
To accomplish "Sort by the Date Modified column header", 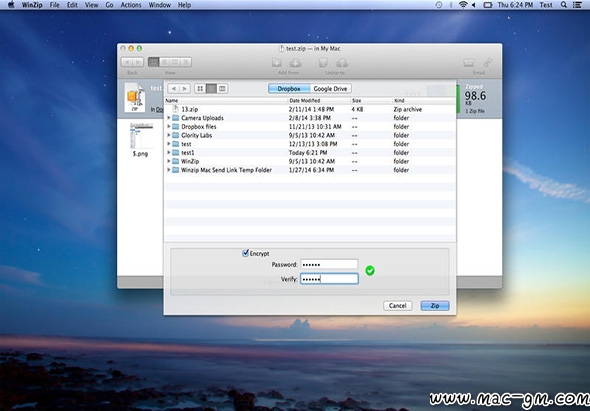I will pos(319,100).
